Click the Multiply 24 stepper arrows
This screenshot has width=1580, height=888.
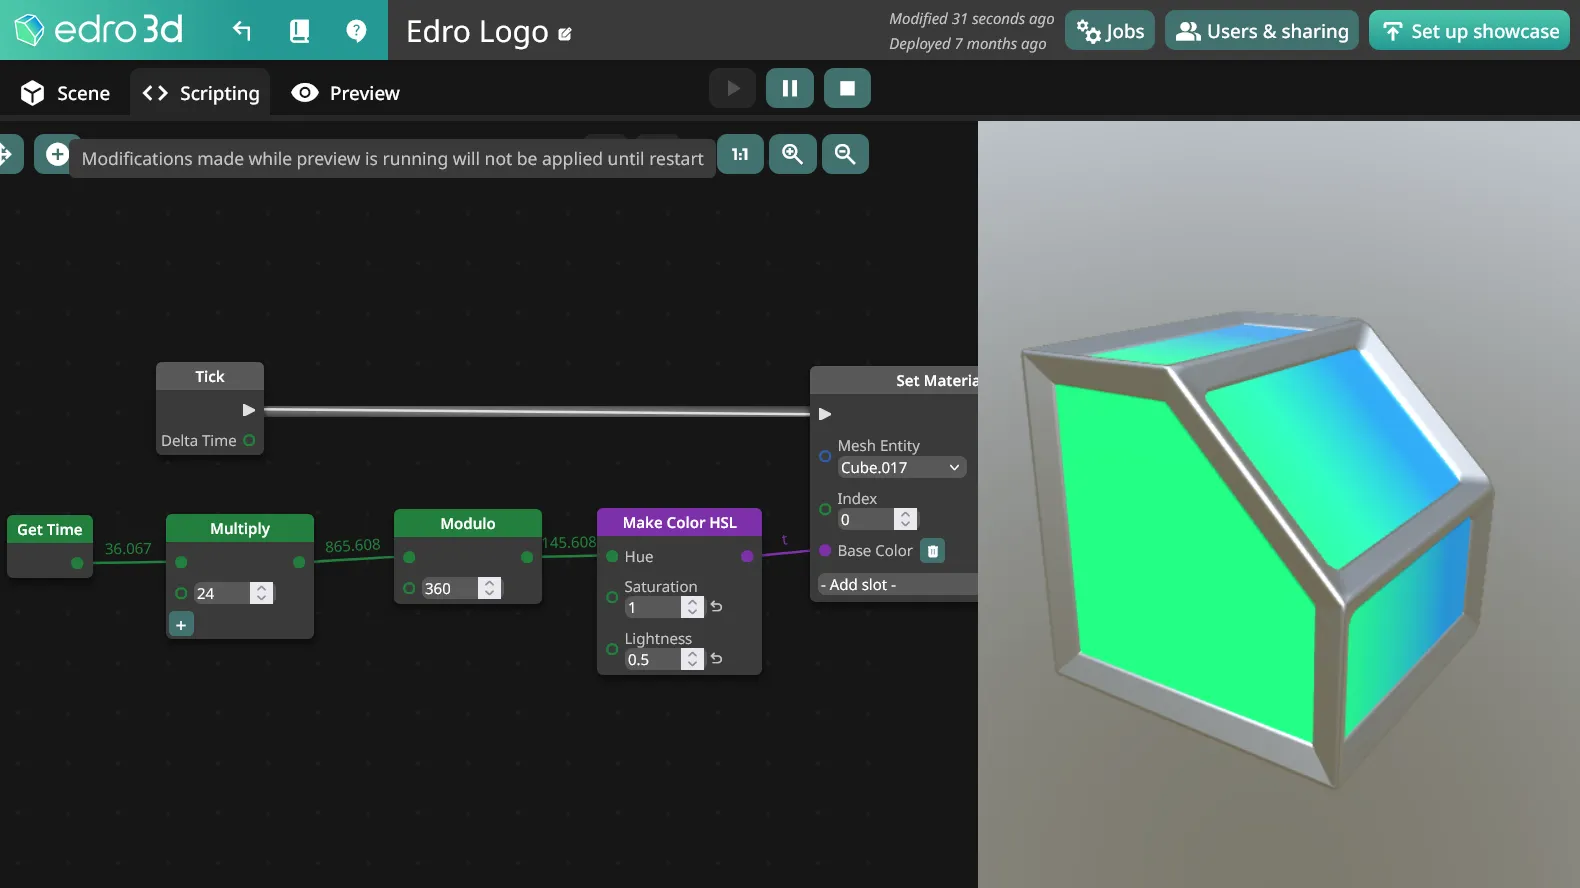click(261, 593)
